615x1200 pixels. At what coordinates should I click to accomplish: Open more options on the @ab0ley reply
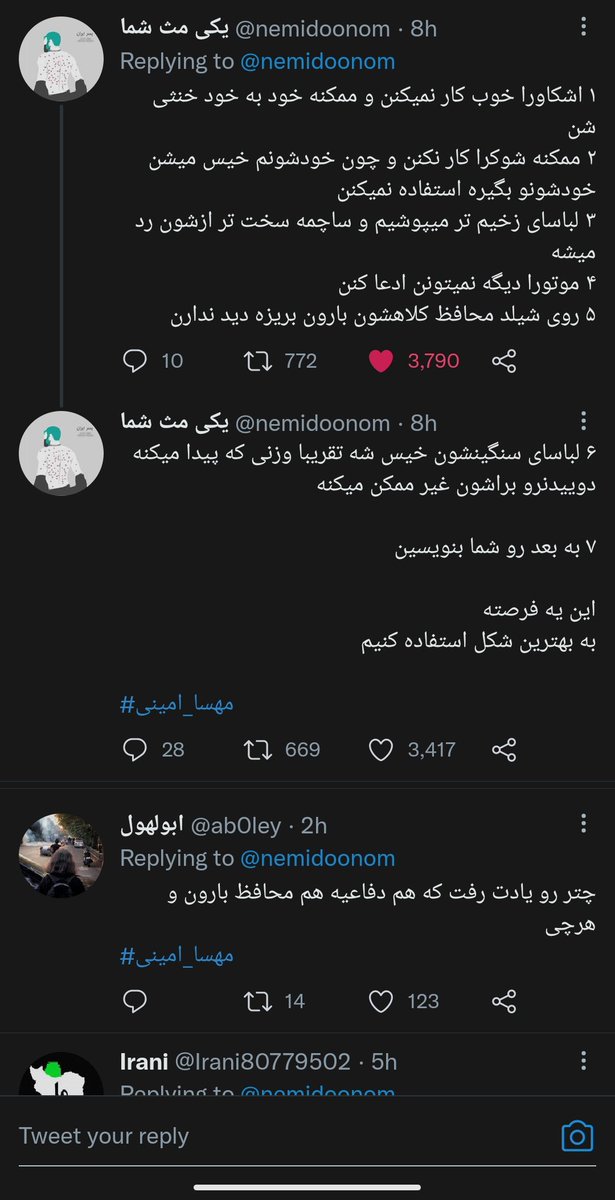click(x=584, y=824)
